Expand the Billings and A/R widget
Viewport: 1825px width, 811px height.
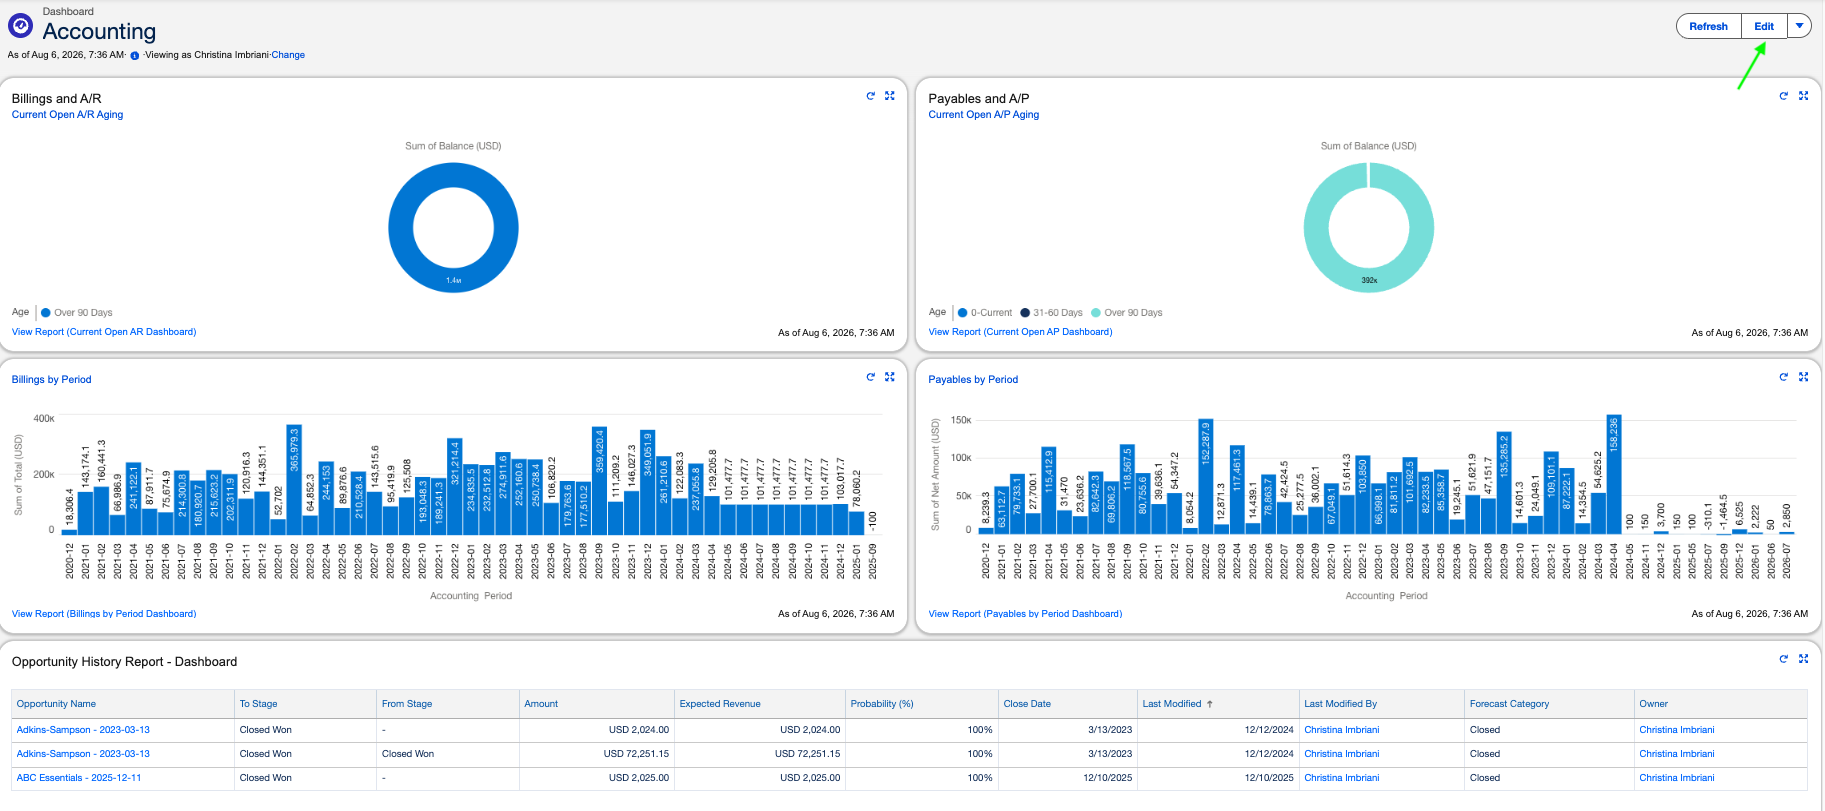click(890, 96)
